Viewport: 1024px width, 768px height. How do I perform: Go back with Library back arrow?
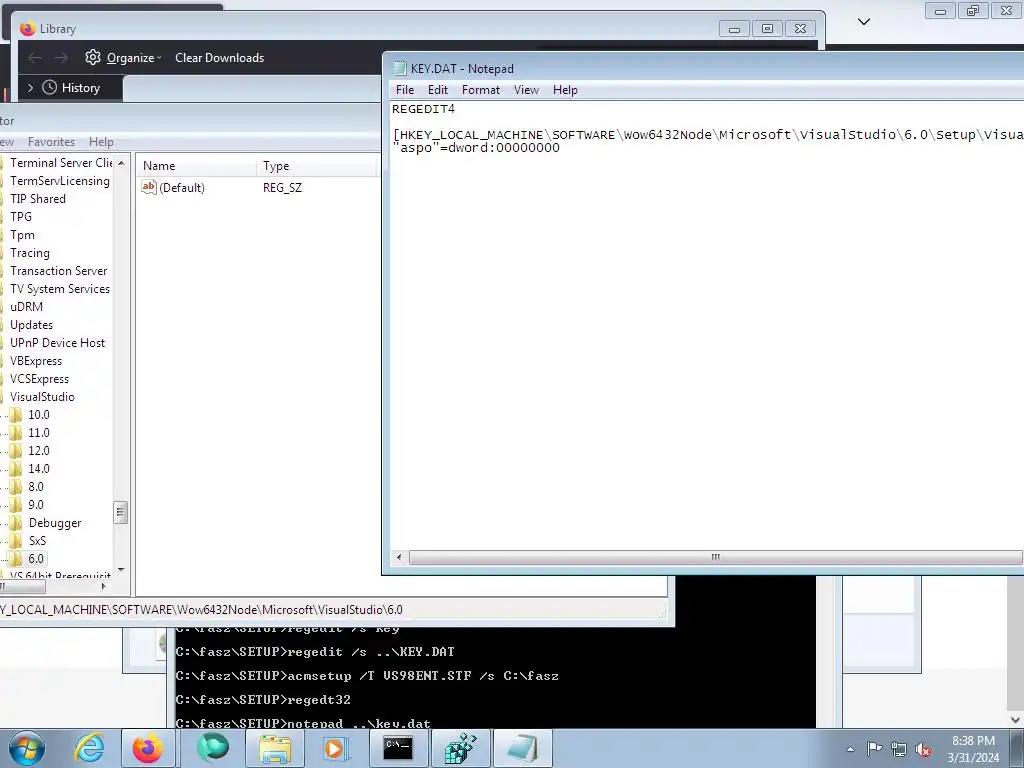pos(35,57)
